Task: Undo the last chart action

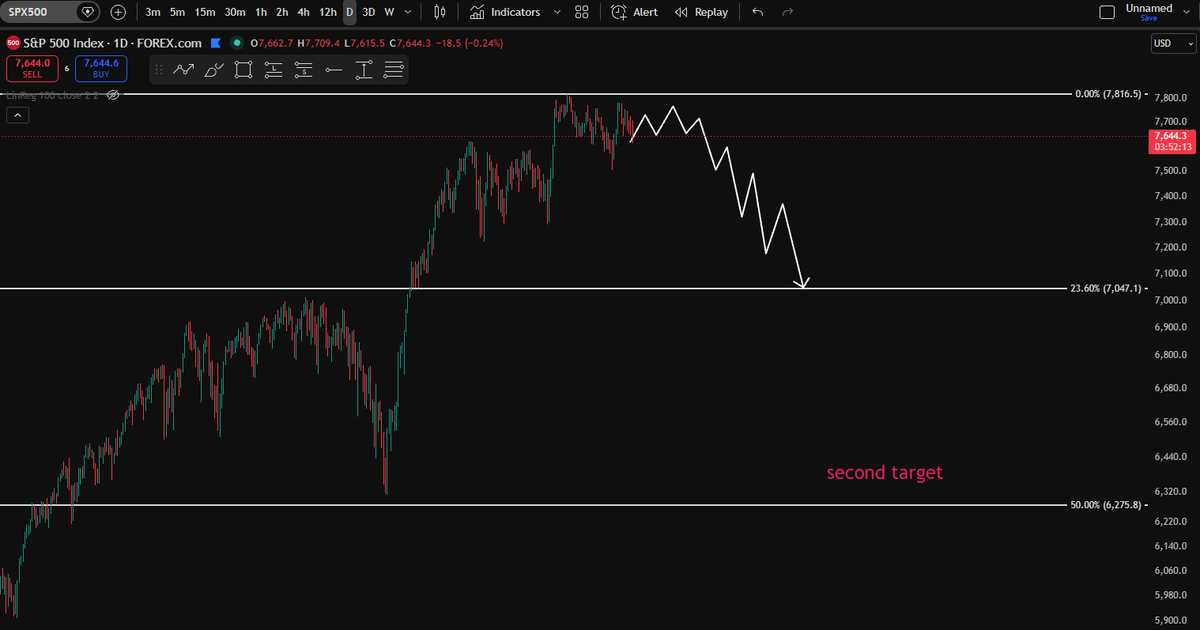Action: [757, 12]
